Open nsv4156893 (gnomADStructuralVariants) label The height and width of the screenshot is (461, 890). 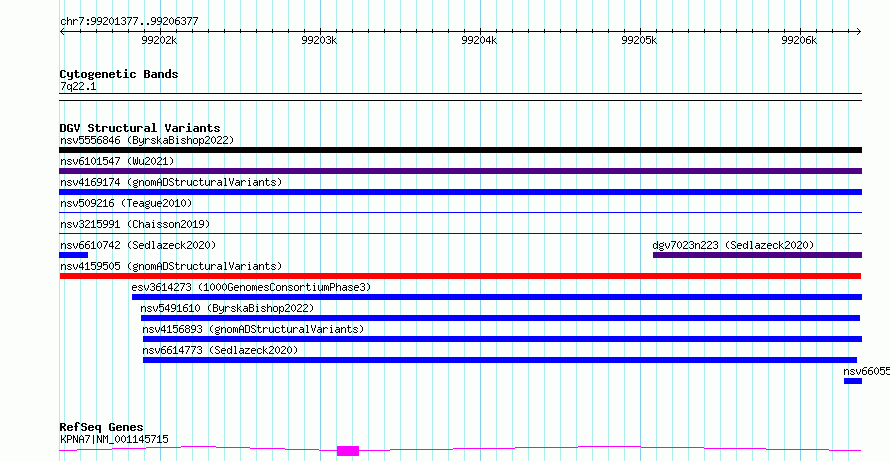click(253, 329)
